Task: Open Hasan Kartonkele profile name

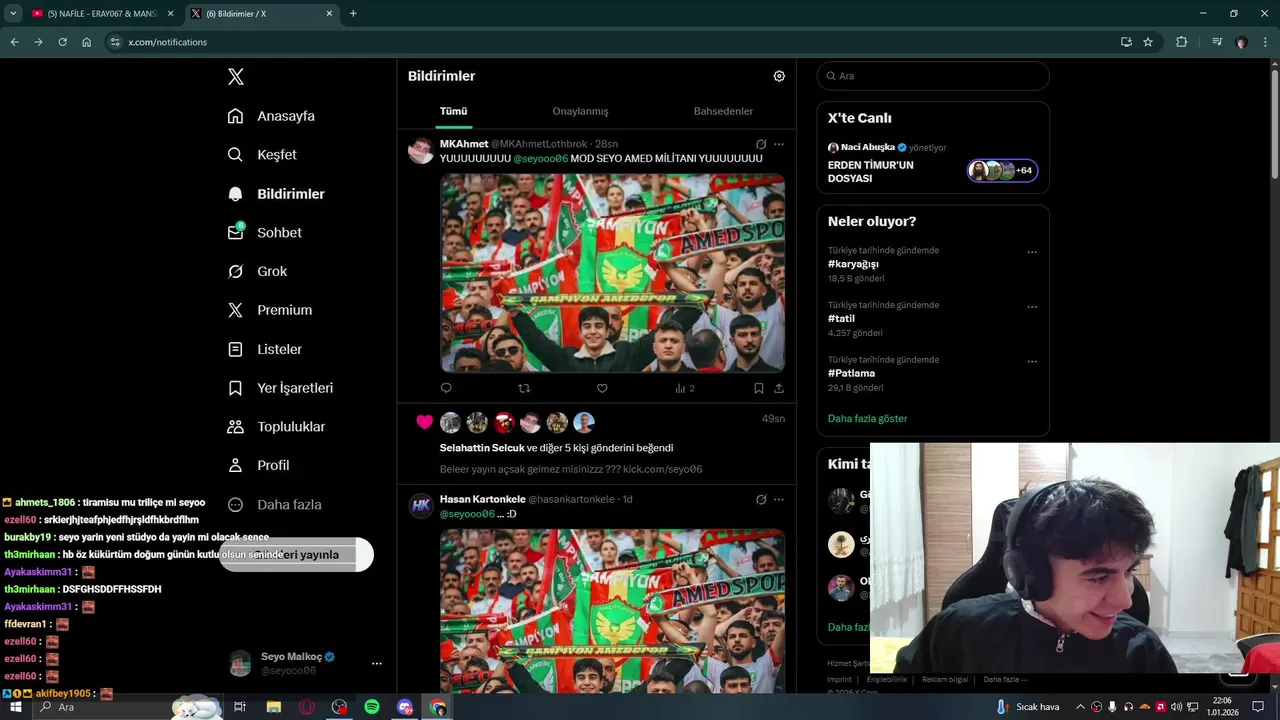Action: point(482,499)
